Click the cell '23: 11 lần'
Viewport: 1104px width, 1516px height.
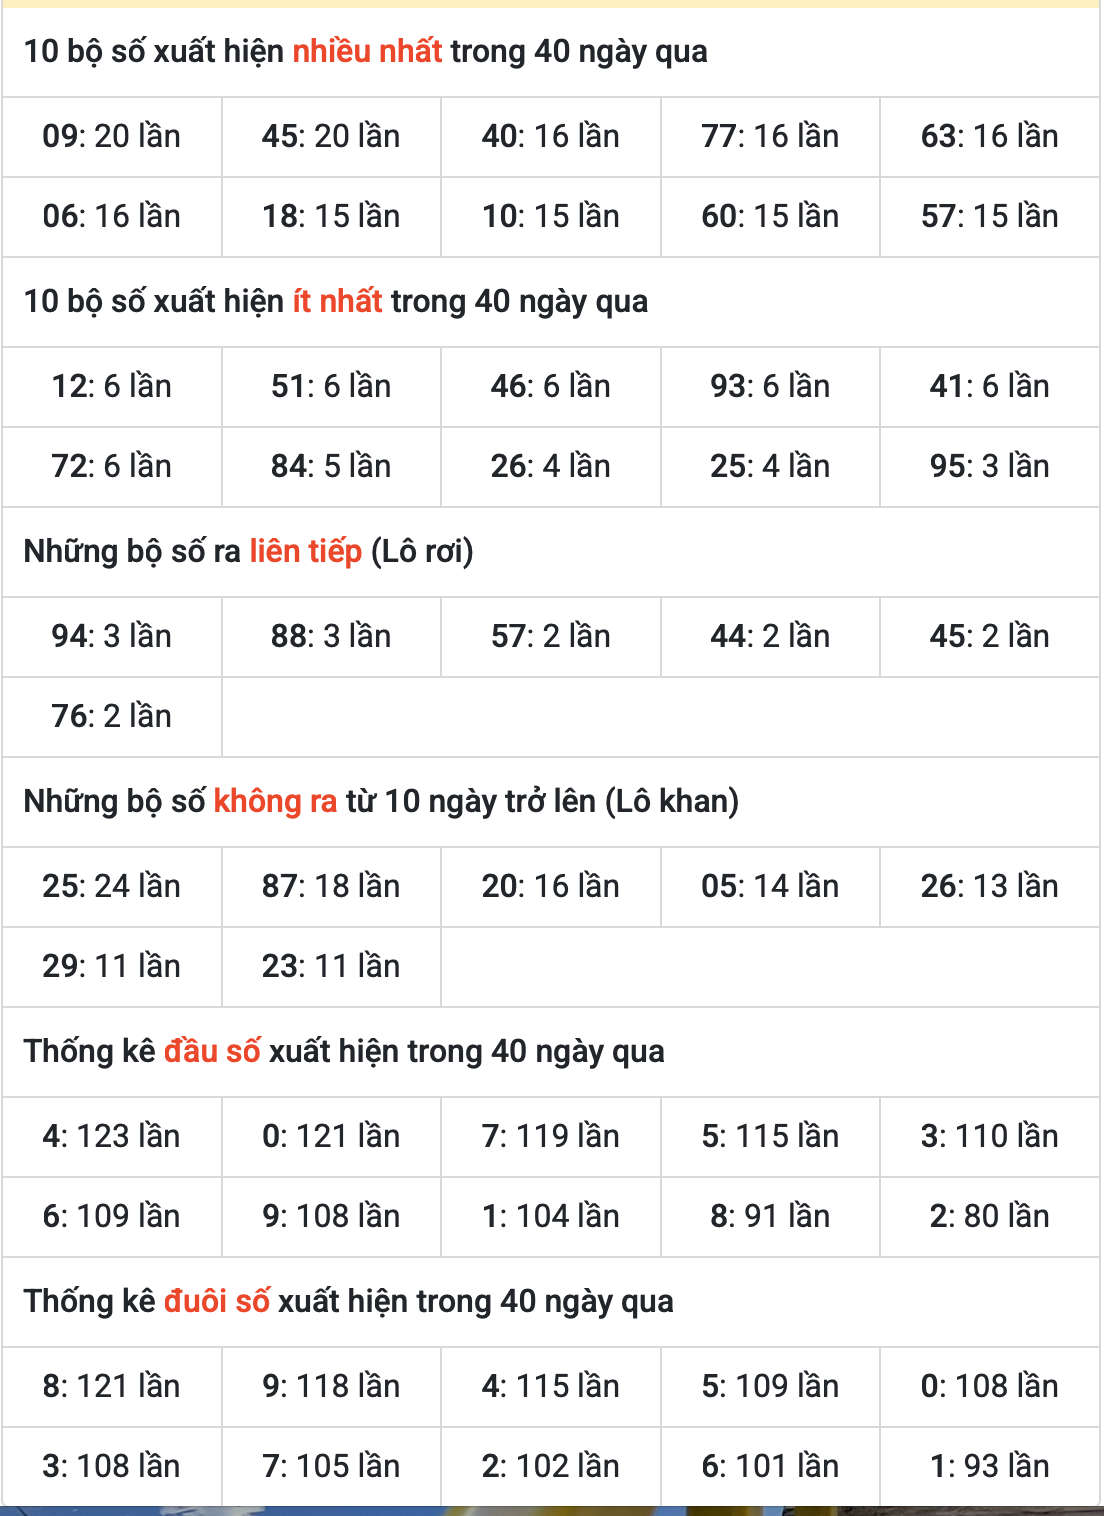(x=331, y=967)
